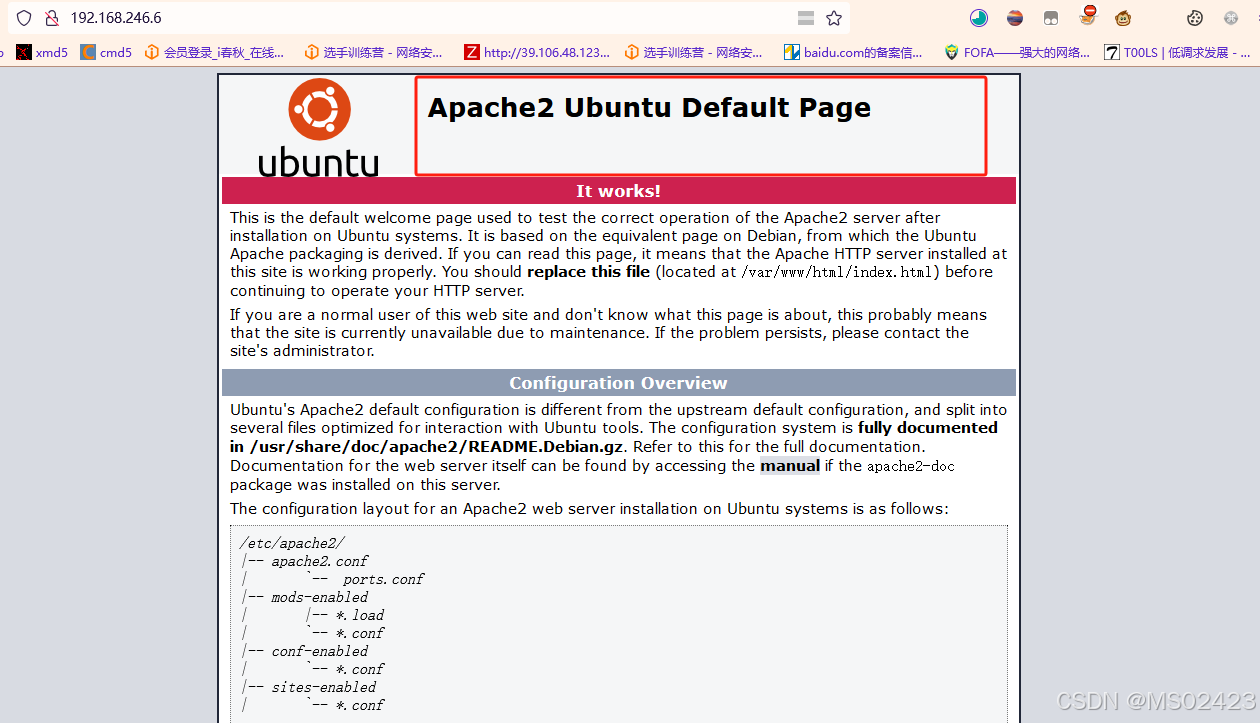Click the fox proxy icon with red badge

(x=1088, y=15)
